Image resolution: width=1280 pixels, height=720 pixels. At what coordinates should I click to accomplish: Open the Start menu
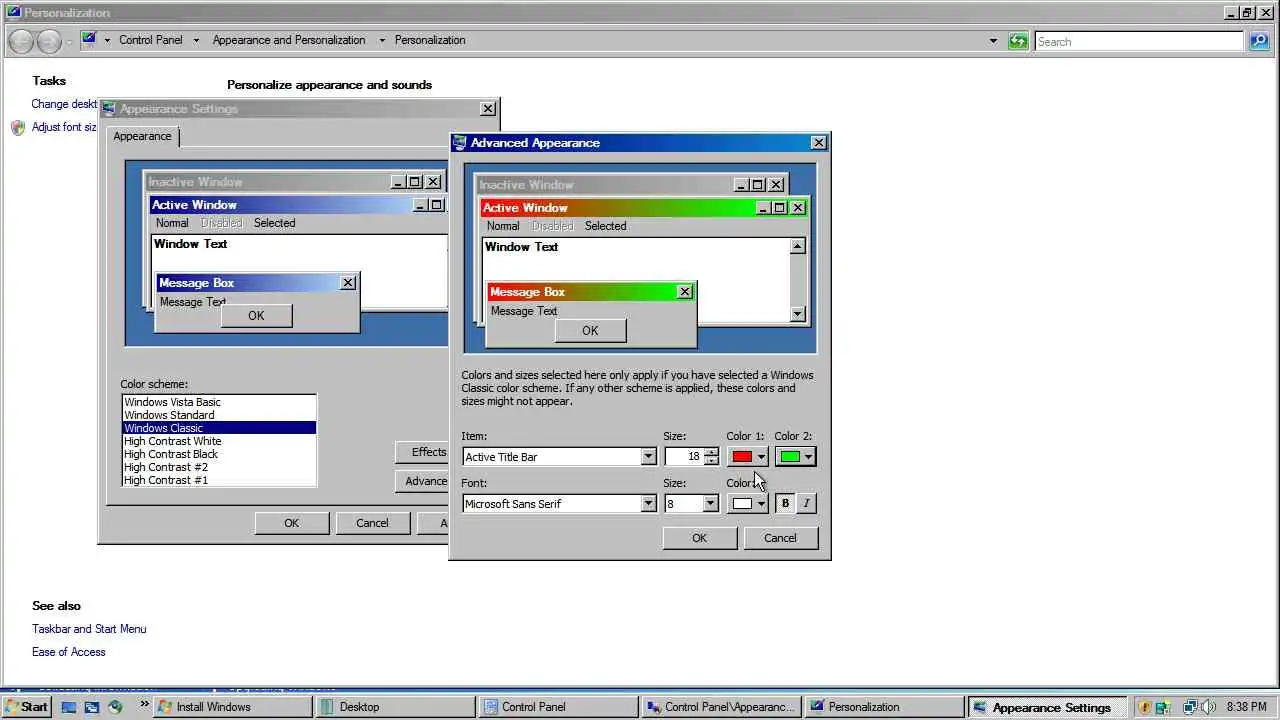(26, 706)
